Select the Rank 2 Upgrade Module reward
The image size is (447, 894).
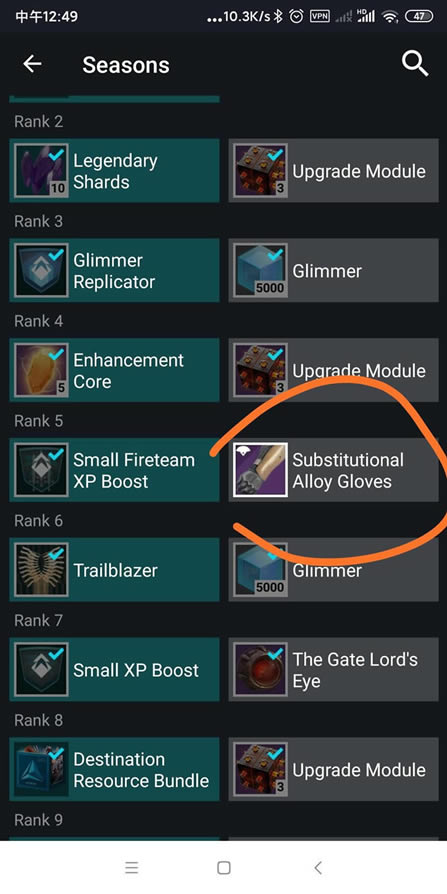click(334, 170)
